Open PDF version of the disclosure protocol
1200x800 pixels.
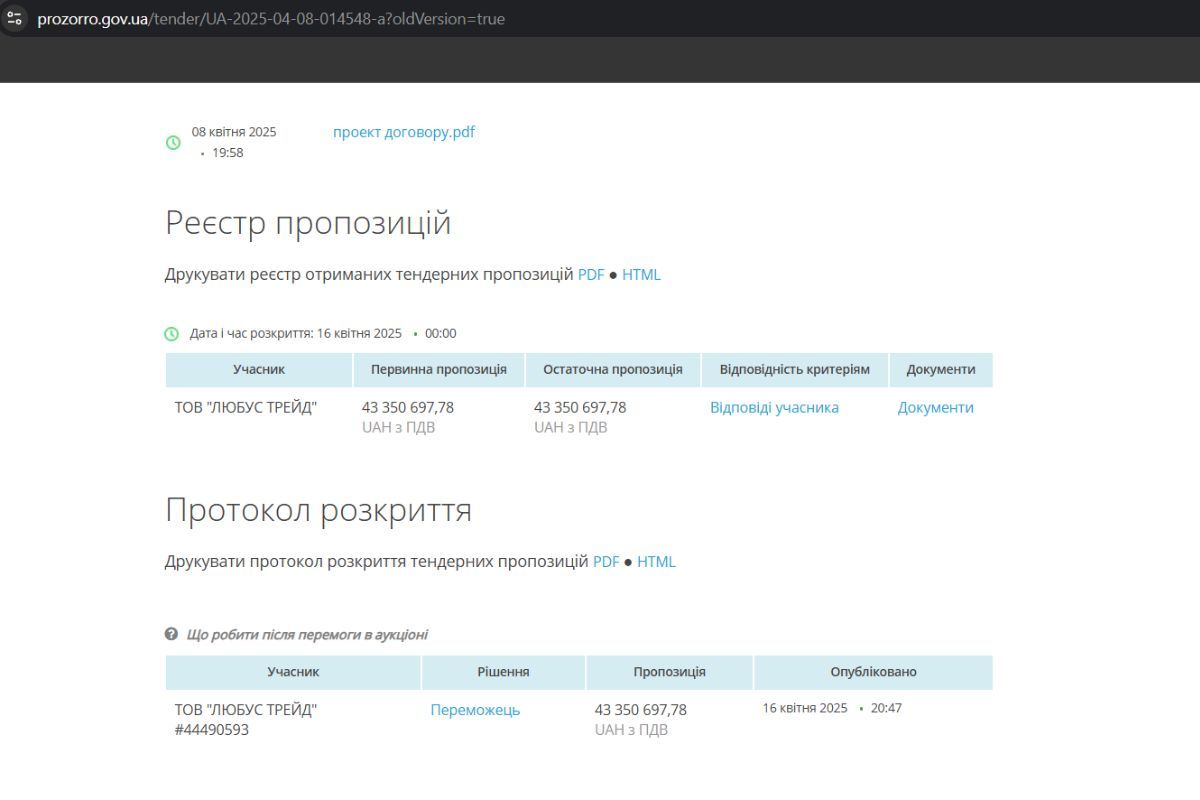click(606, 561)
